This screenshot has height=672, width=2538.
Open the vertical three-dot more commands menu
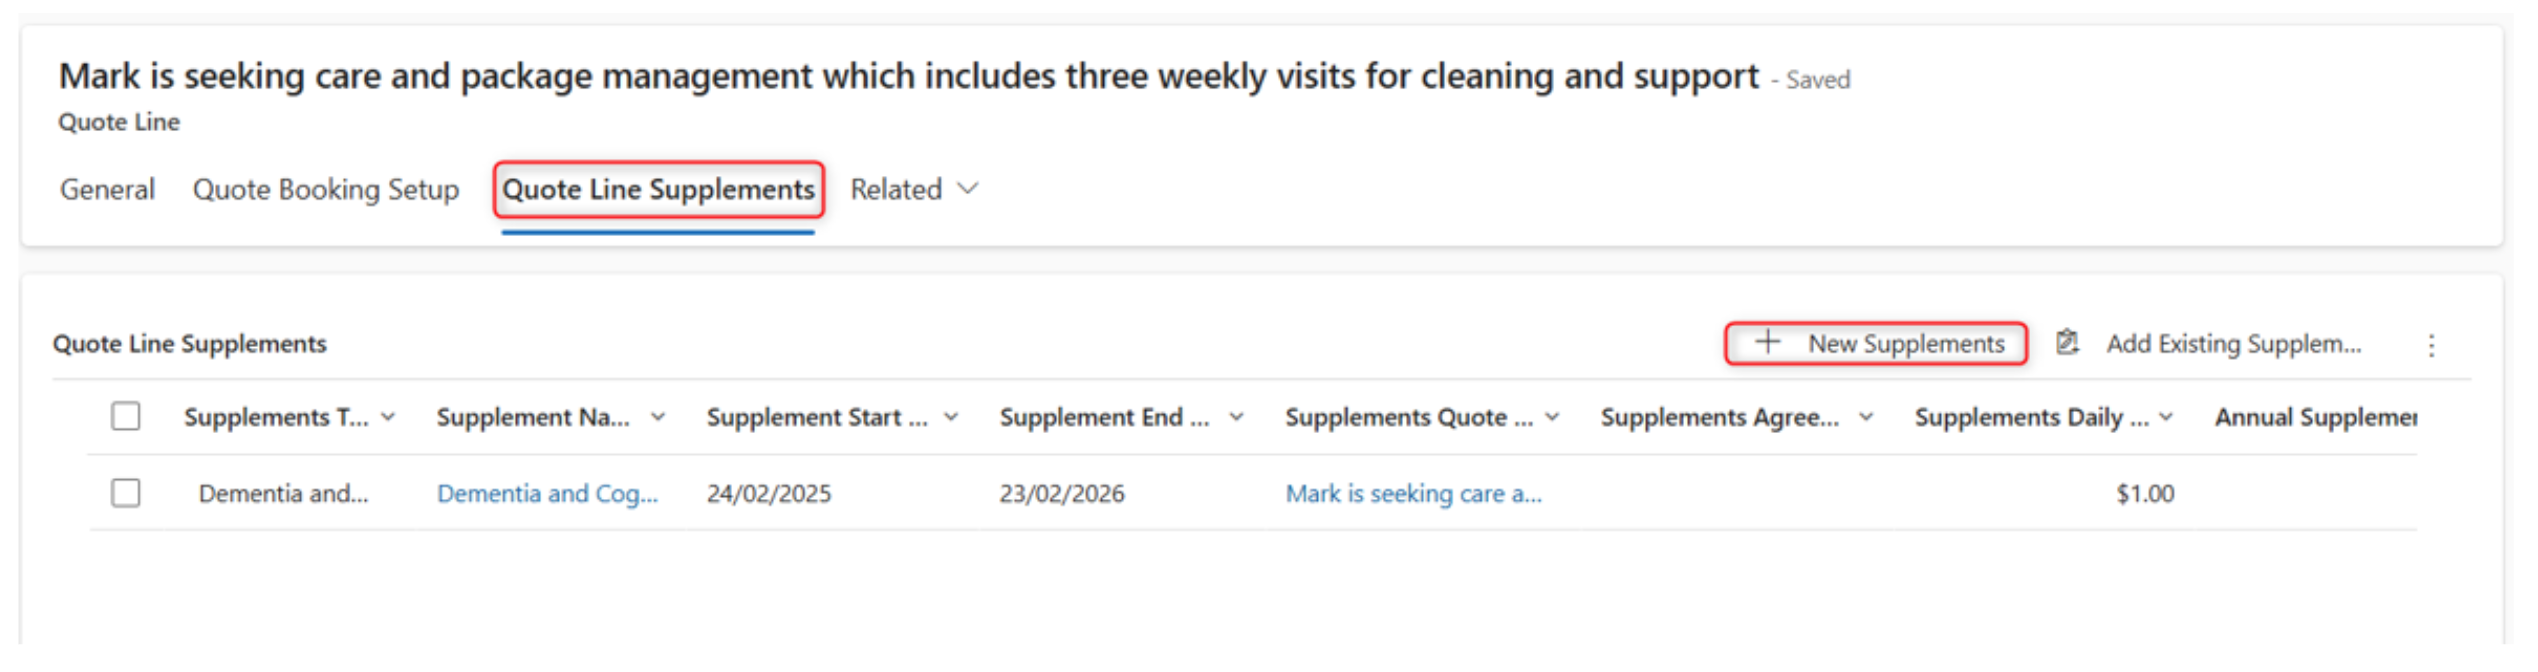click(2431, 346)
